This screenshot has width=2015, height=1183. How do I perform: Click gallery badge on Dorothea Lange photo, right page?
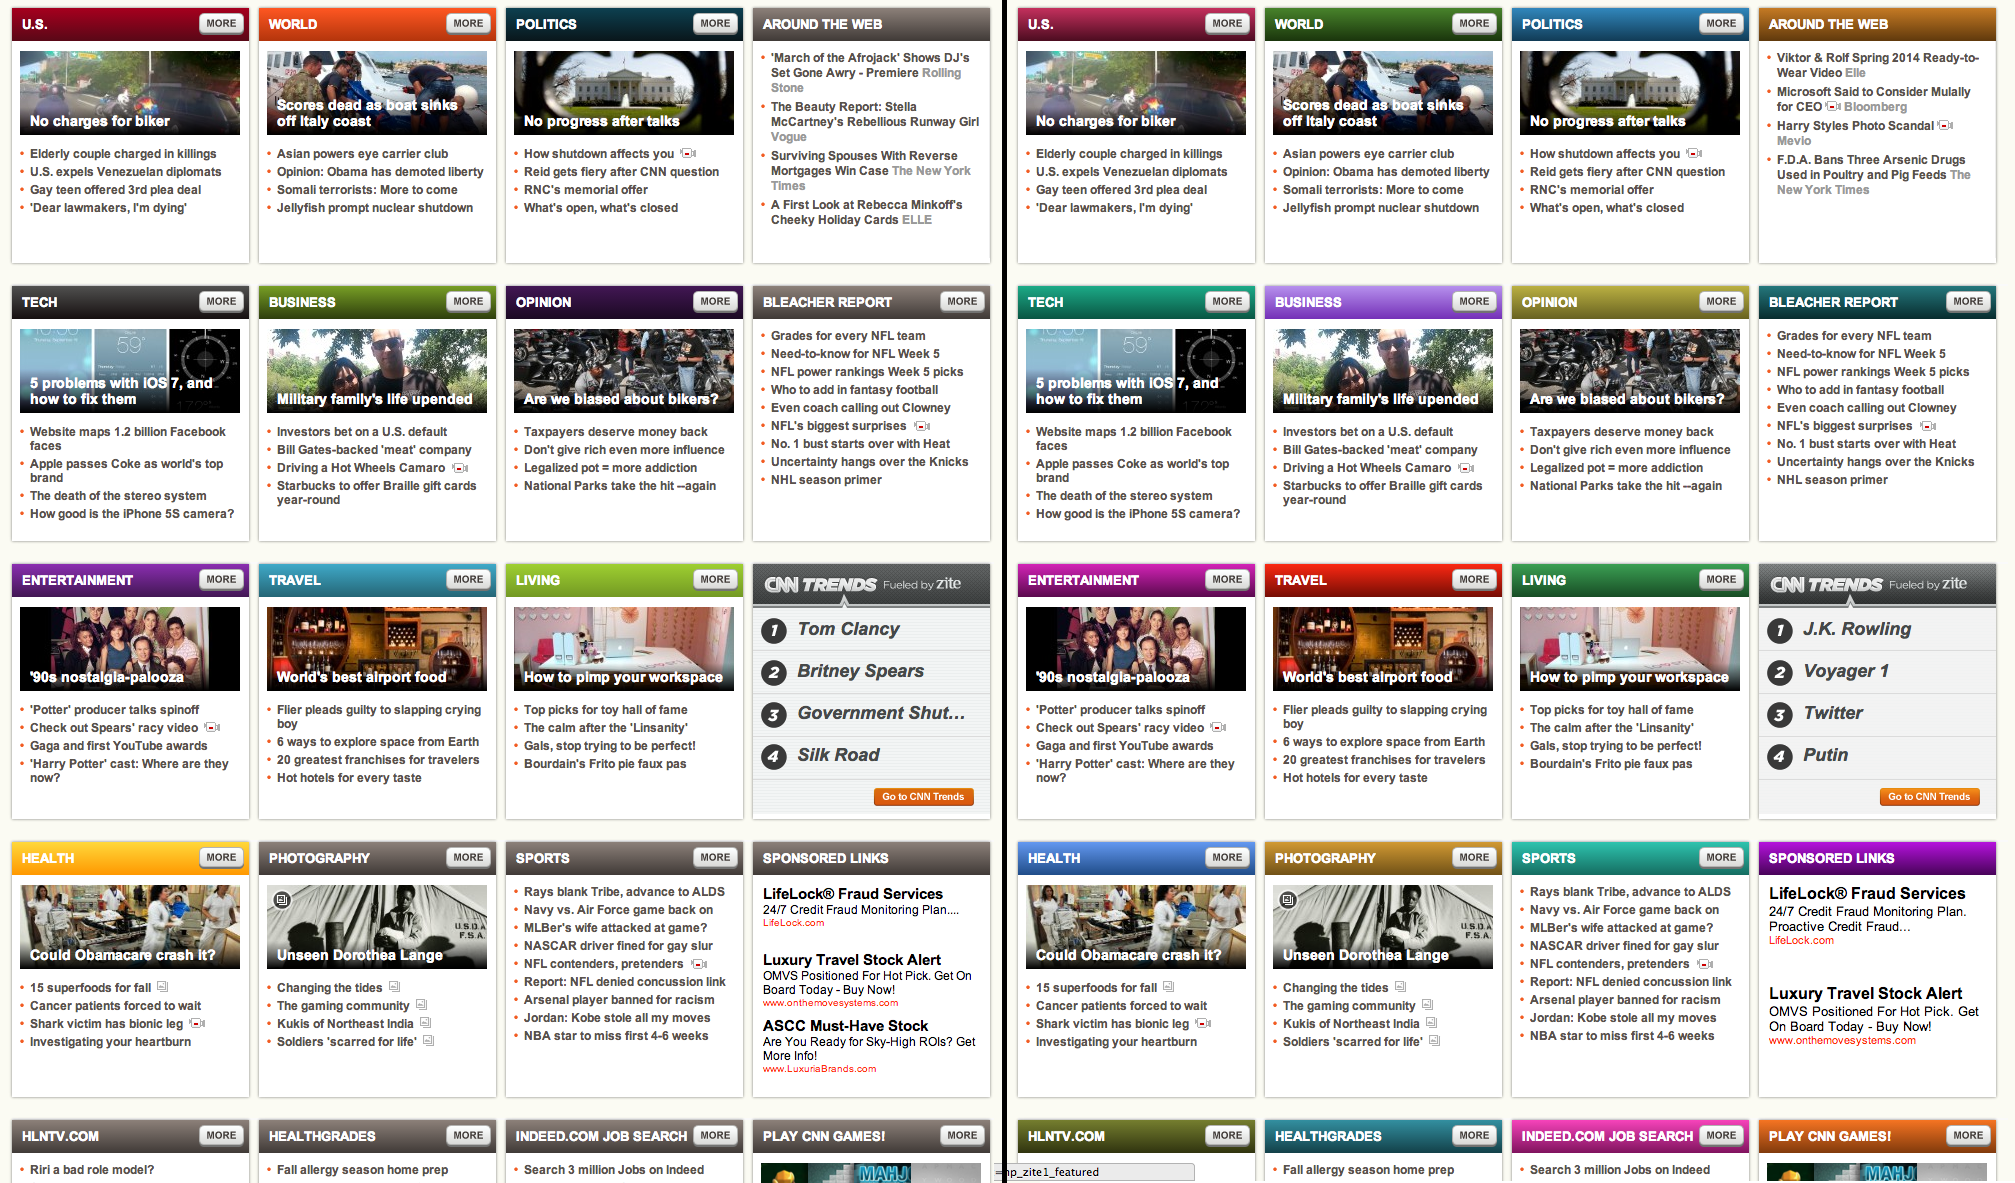[1288, 900]
